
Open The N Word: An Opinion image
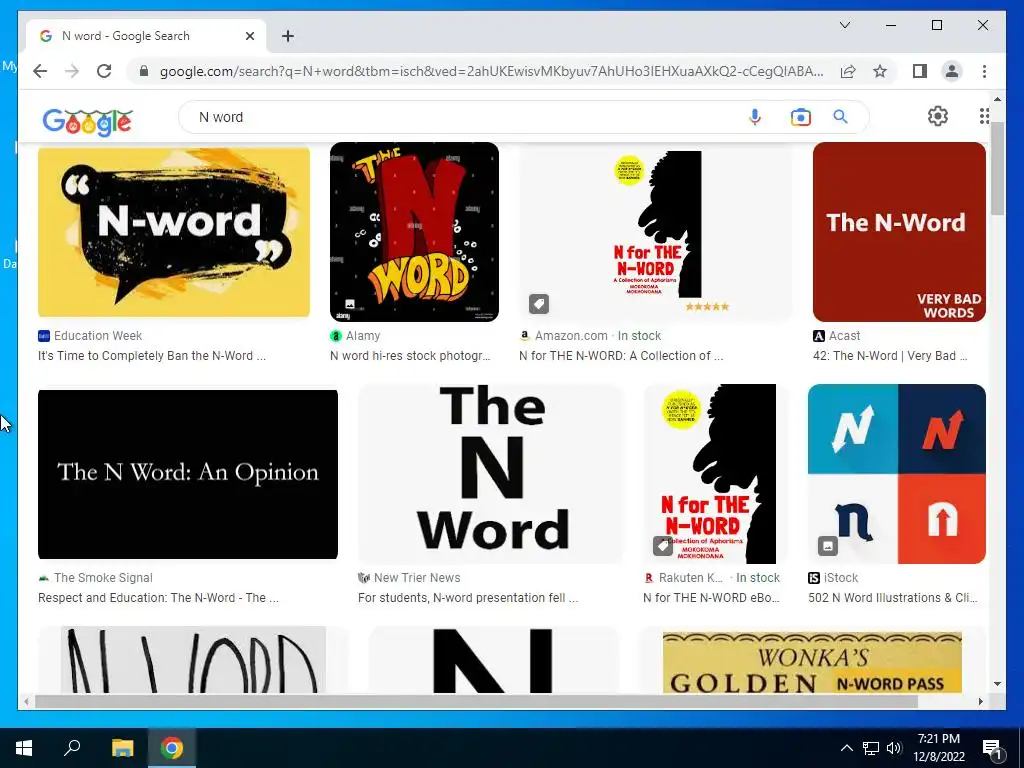[x=188, y=474]
